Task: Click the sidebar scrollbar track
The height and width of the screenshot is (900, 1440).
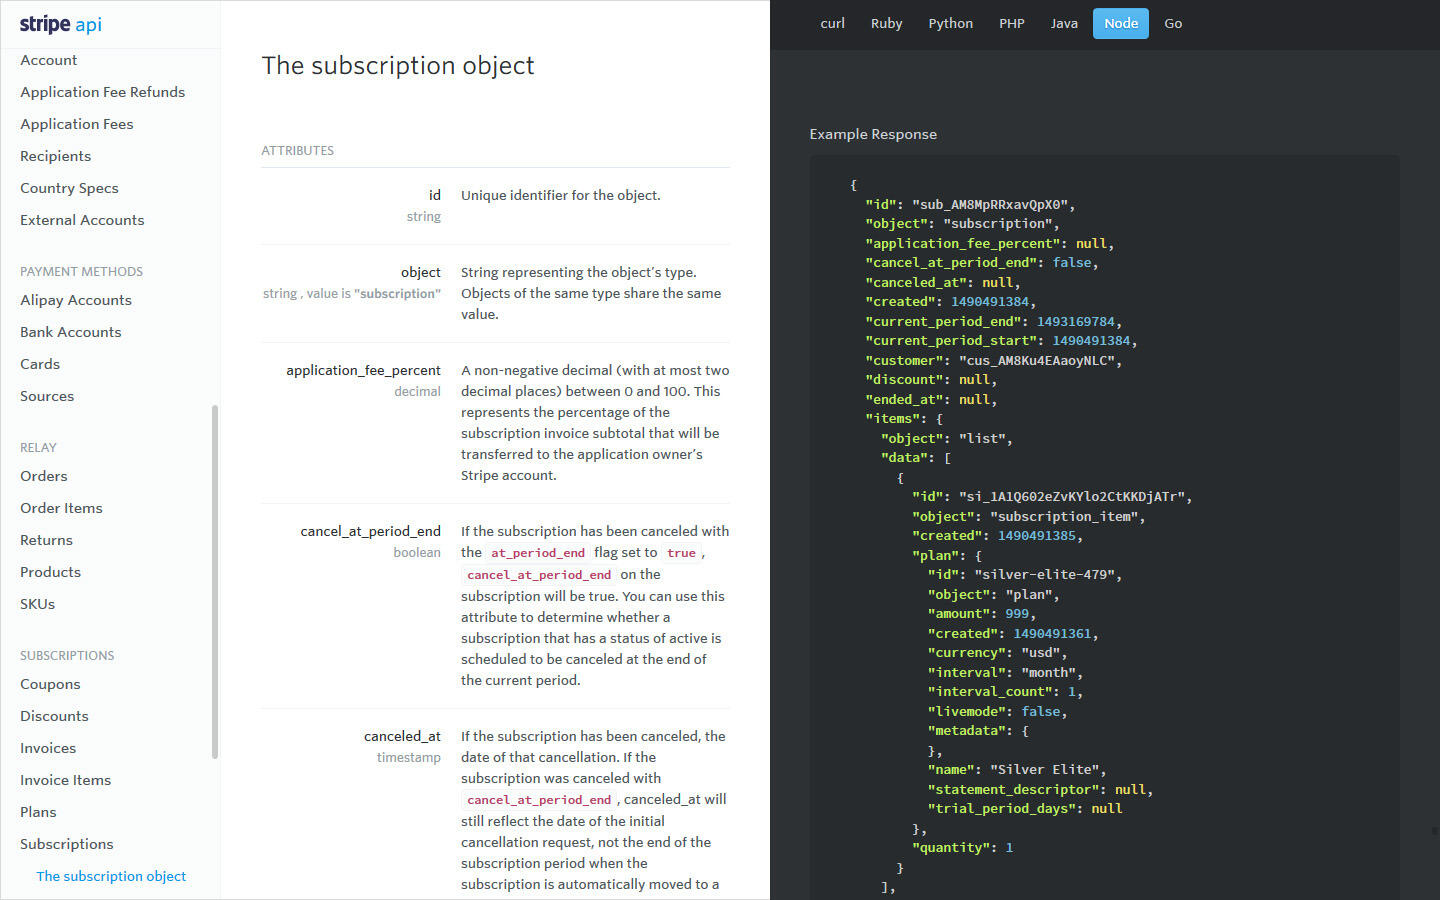Action: tap(214, 580)
